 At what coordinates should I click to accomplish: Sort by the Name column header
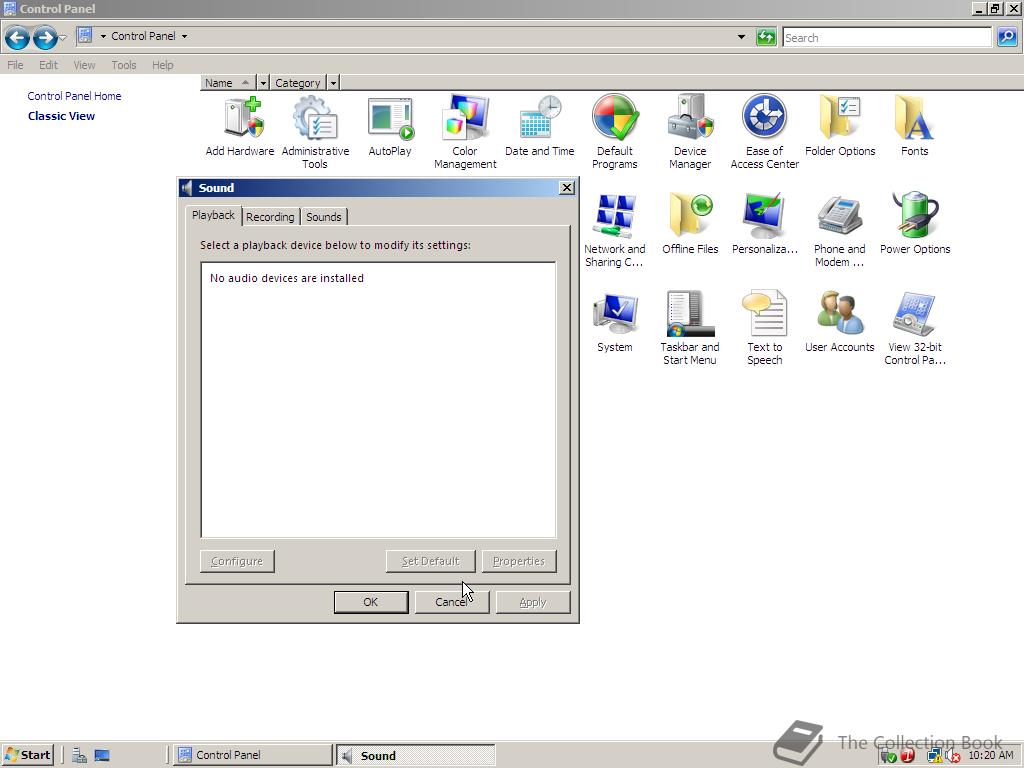point(227,83)
